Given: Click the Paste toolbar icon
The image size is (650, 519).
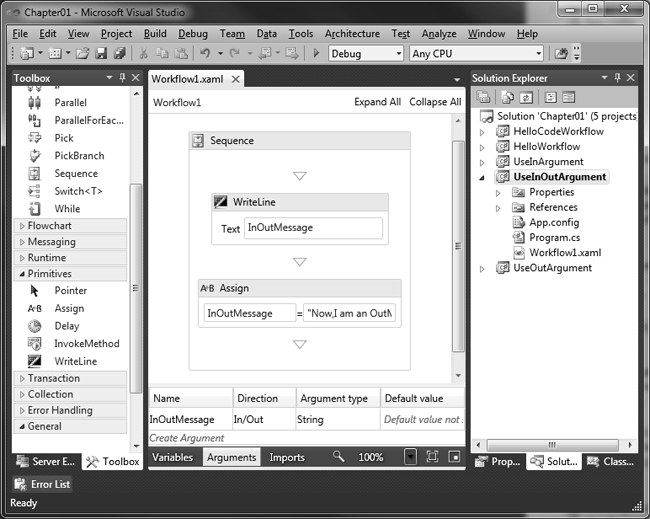Looking at the screenshot, I should [181, 53].
